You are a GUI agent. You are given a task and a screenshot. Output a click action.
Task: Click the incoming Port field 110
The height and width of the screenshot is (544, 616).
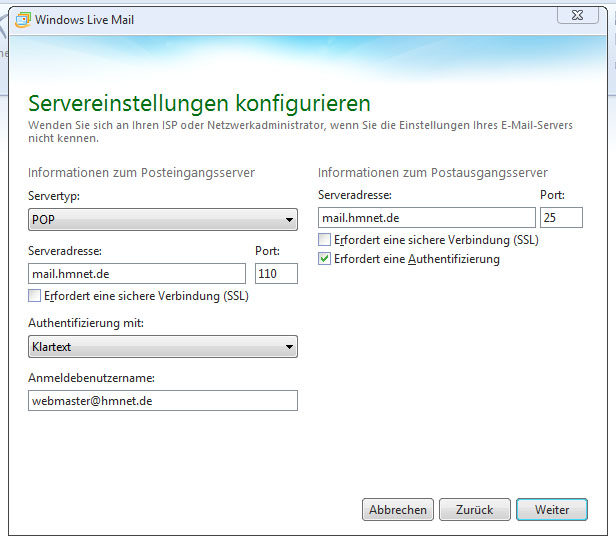tap(276, 273)
